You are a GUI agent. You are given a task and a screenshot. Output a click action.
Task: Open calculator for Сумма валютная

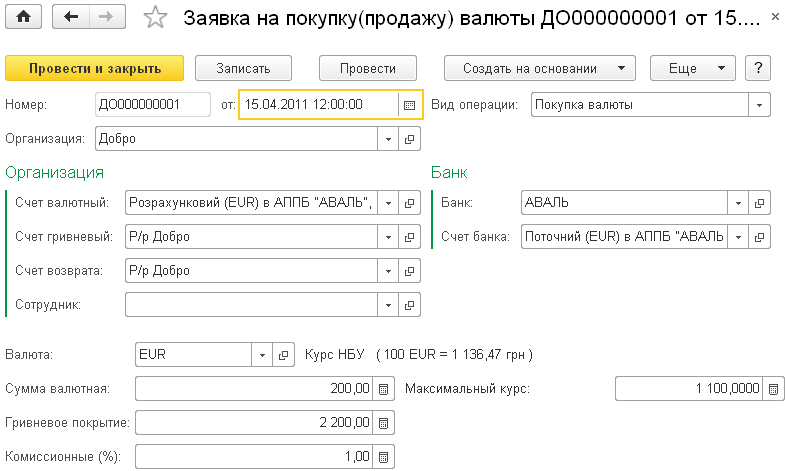pyautogui.click(x=383, y=389)
